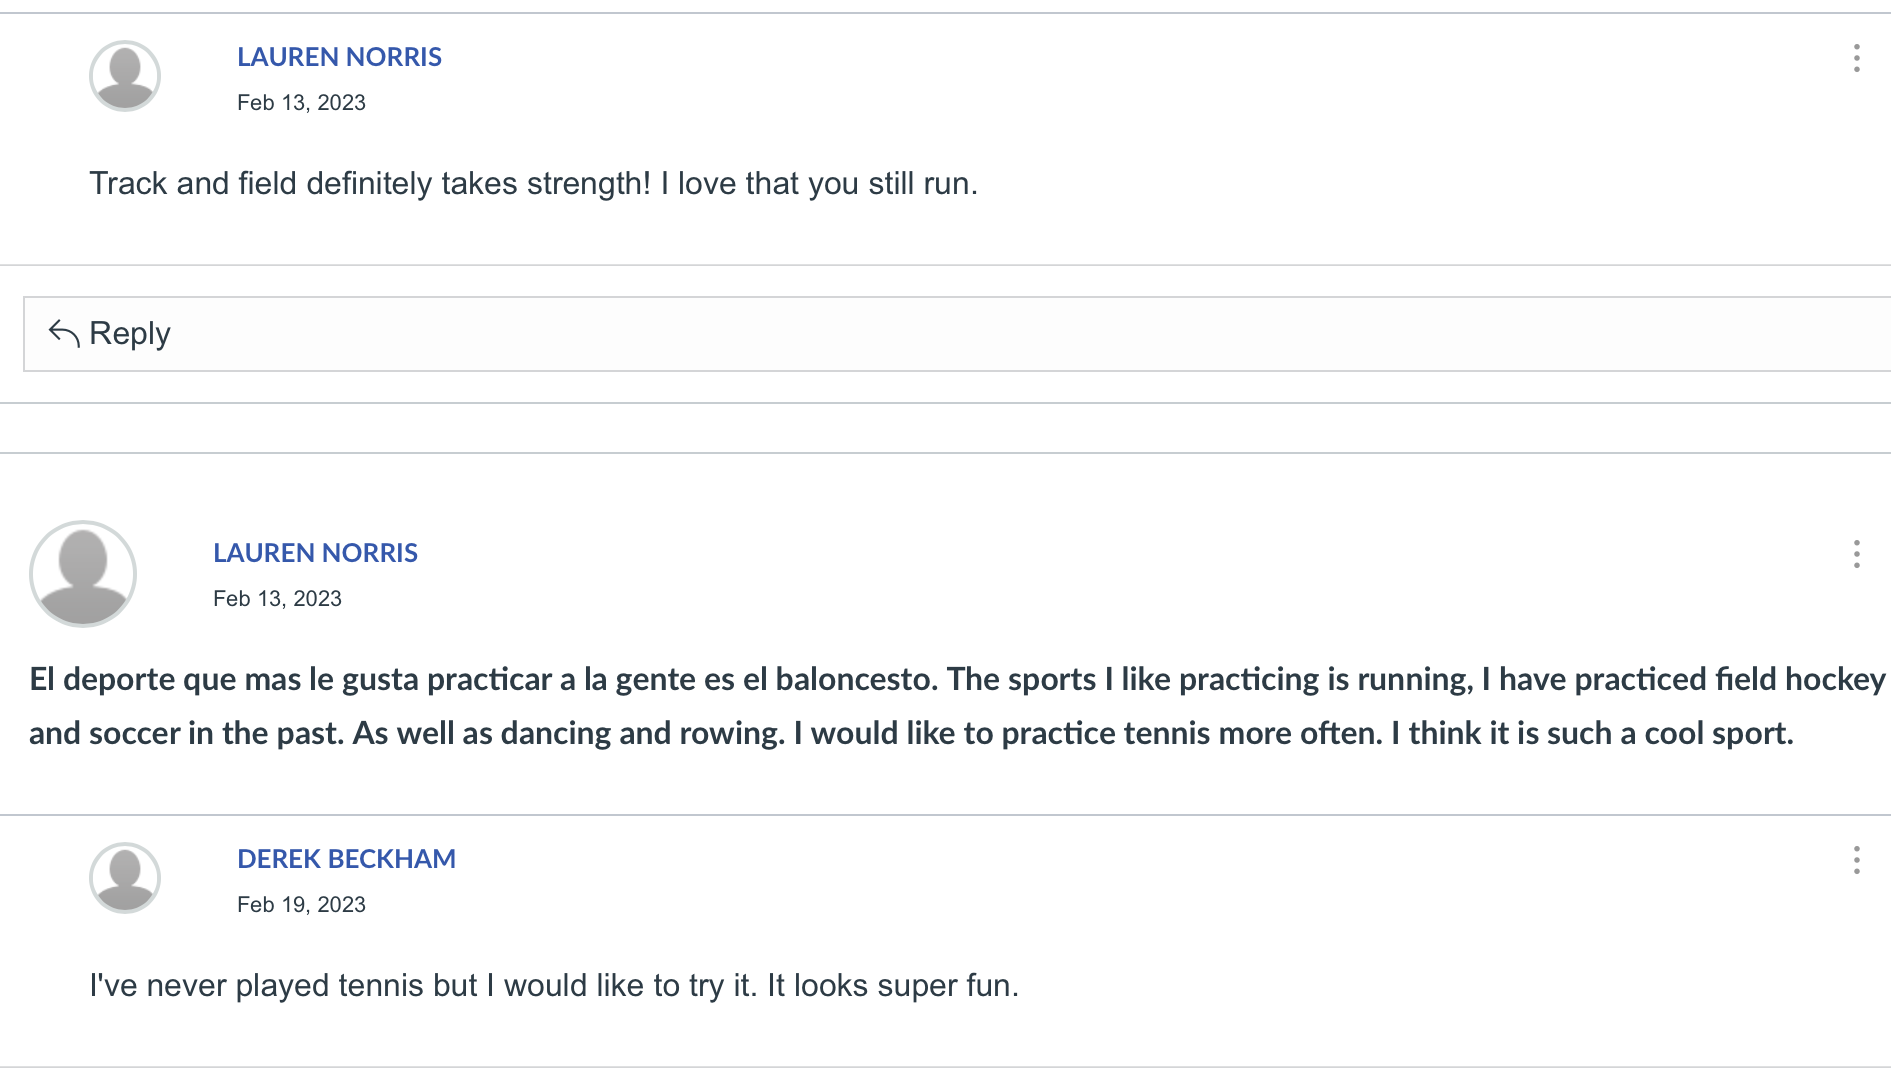Open options menu for Derek Beckham's reply

pyautogui.click(x=1856, y=860)
